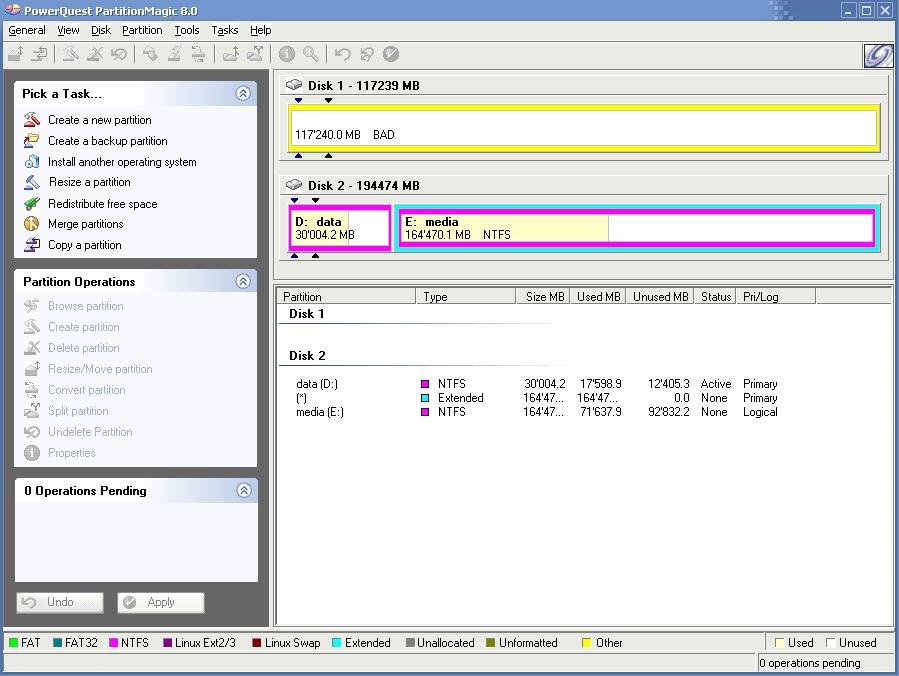Choose Create a new partition

(x=100, y=120)
